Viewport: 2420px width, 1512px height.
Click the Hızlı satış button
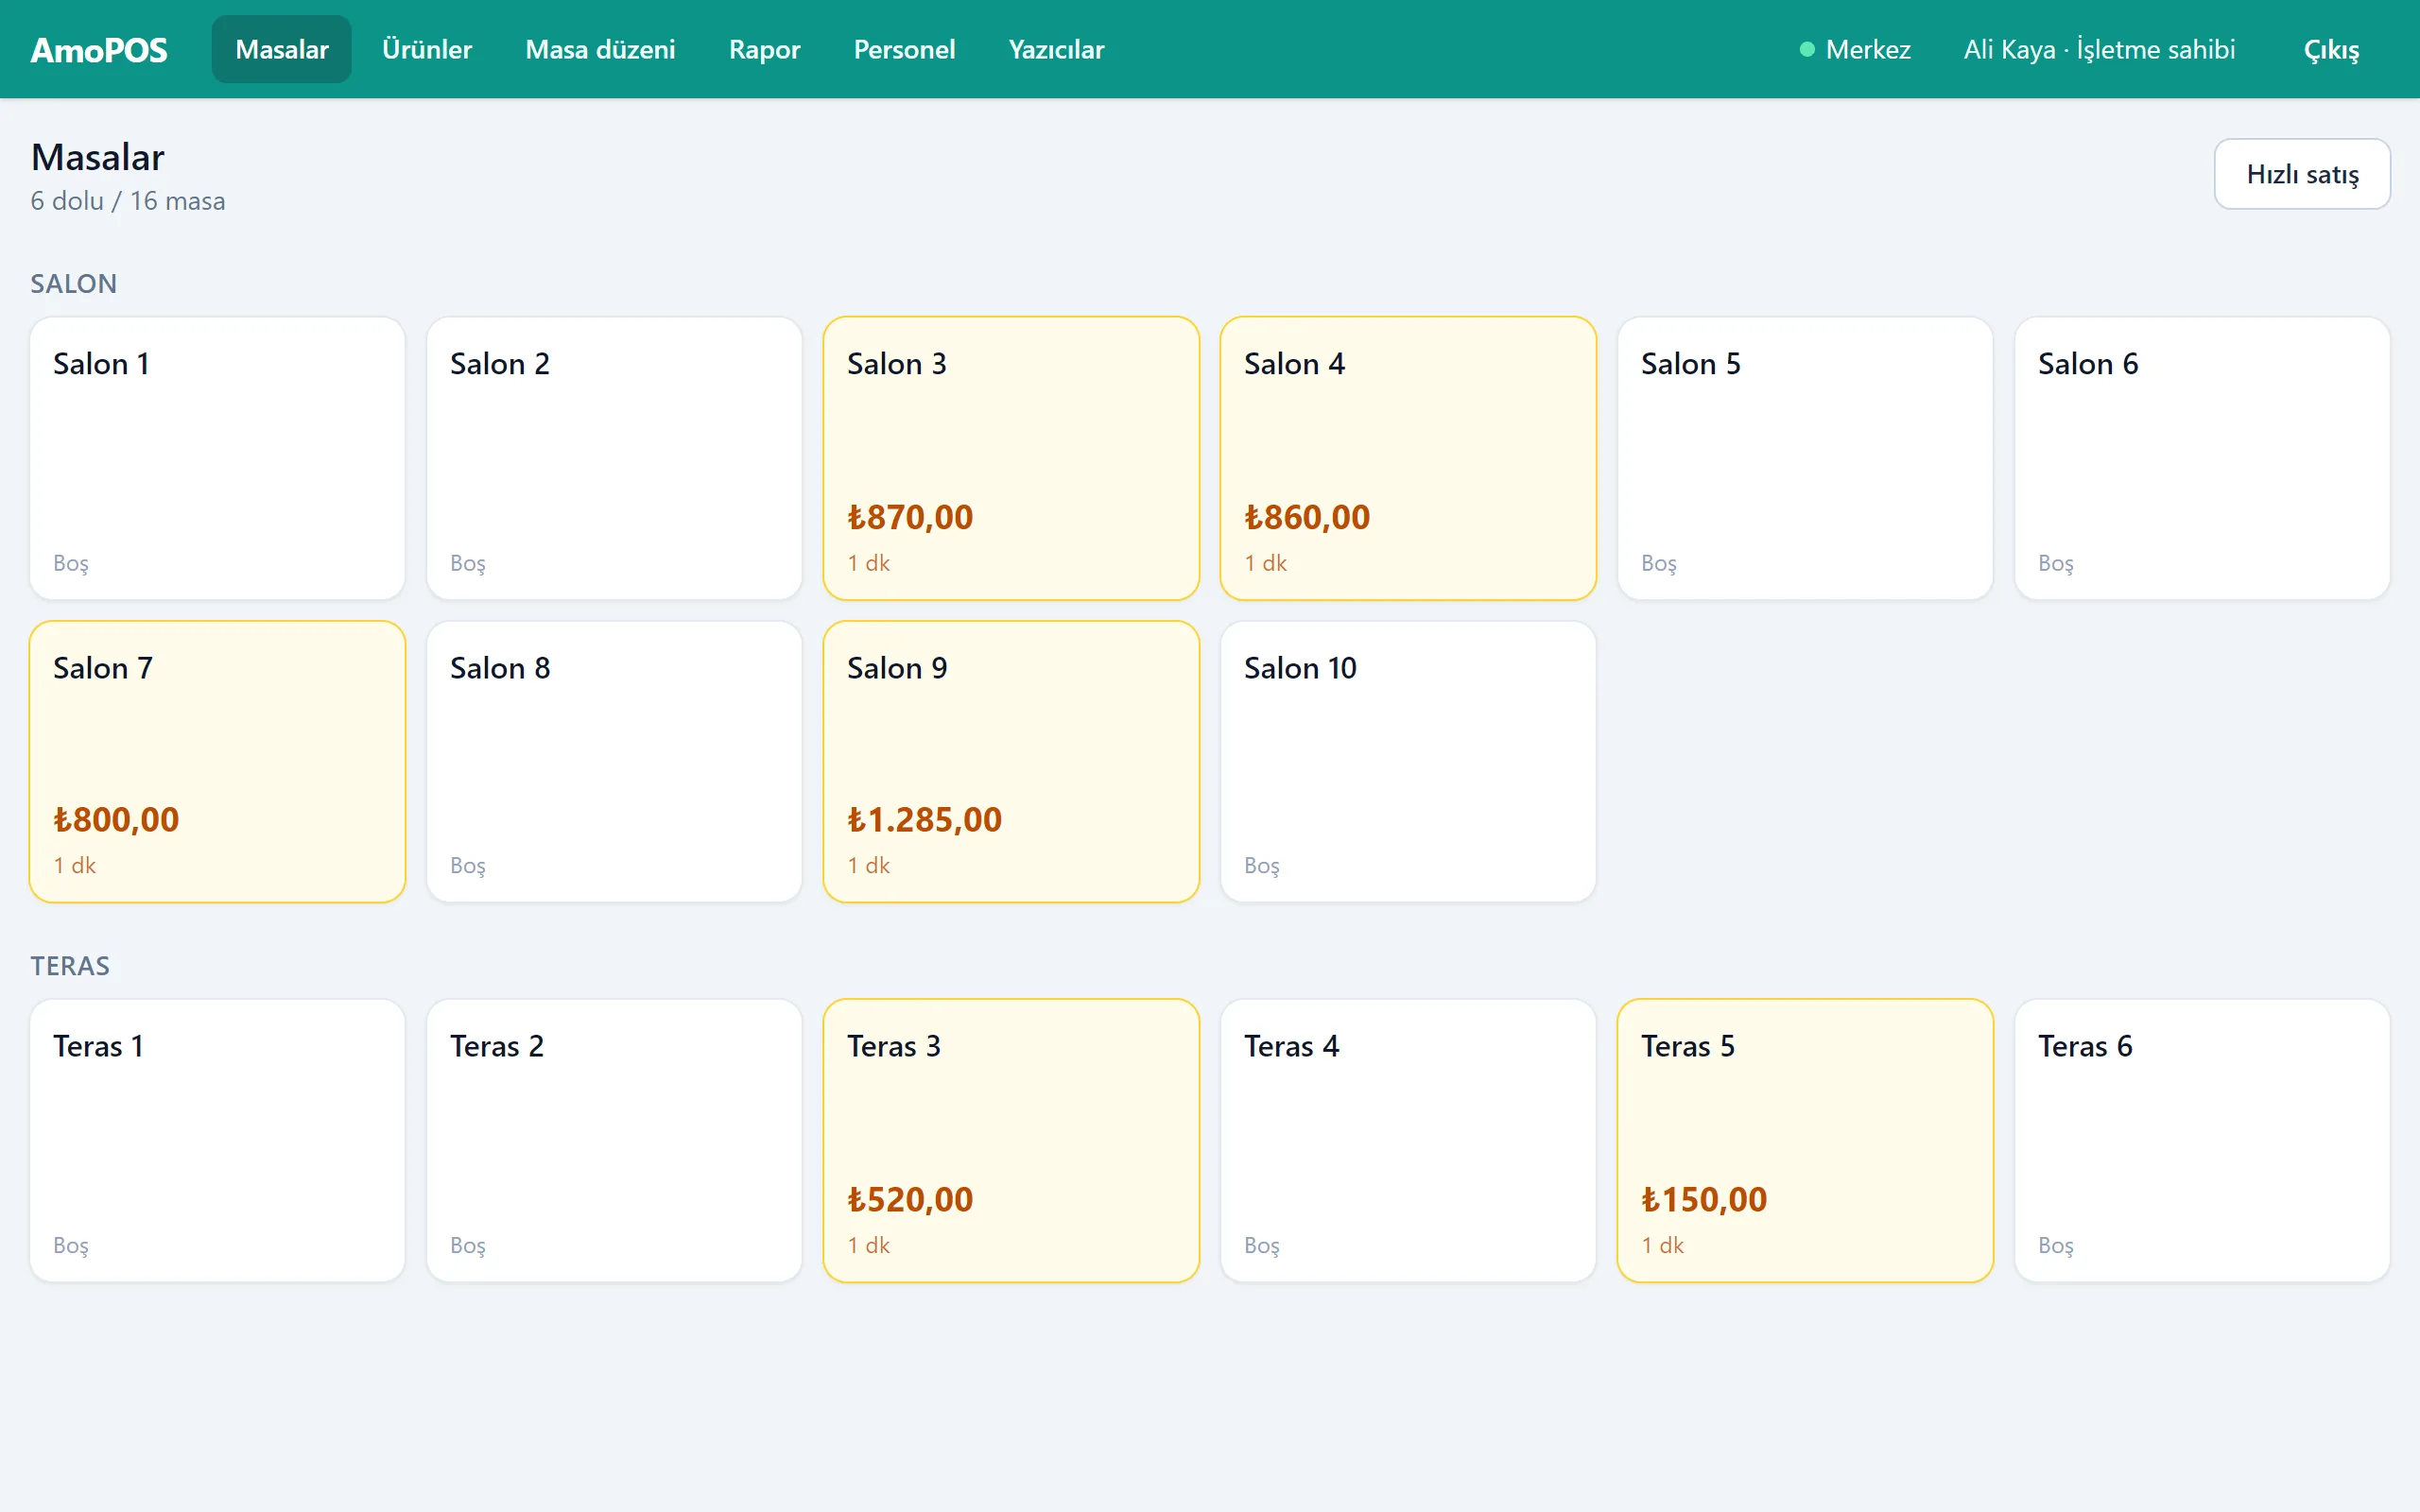(2302, 174)
